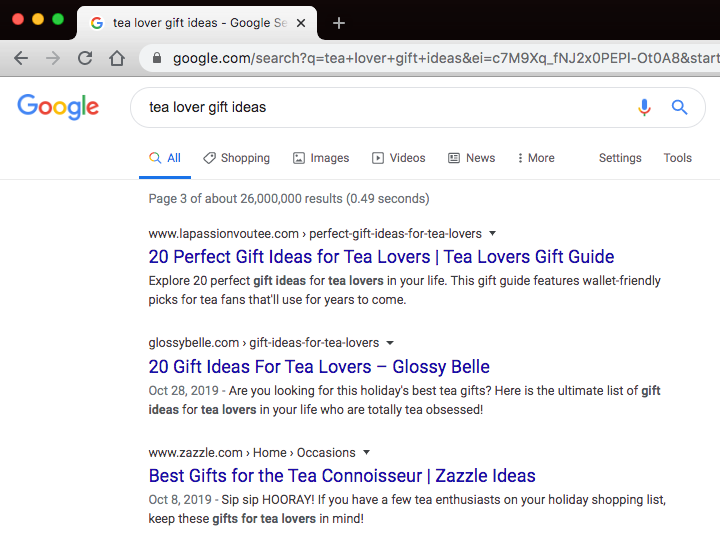Click inside the Google search input field
The height and width of the screenshot is (542, 720).
[380, 107]
